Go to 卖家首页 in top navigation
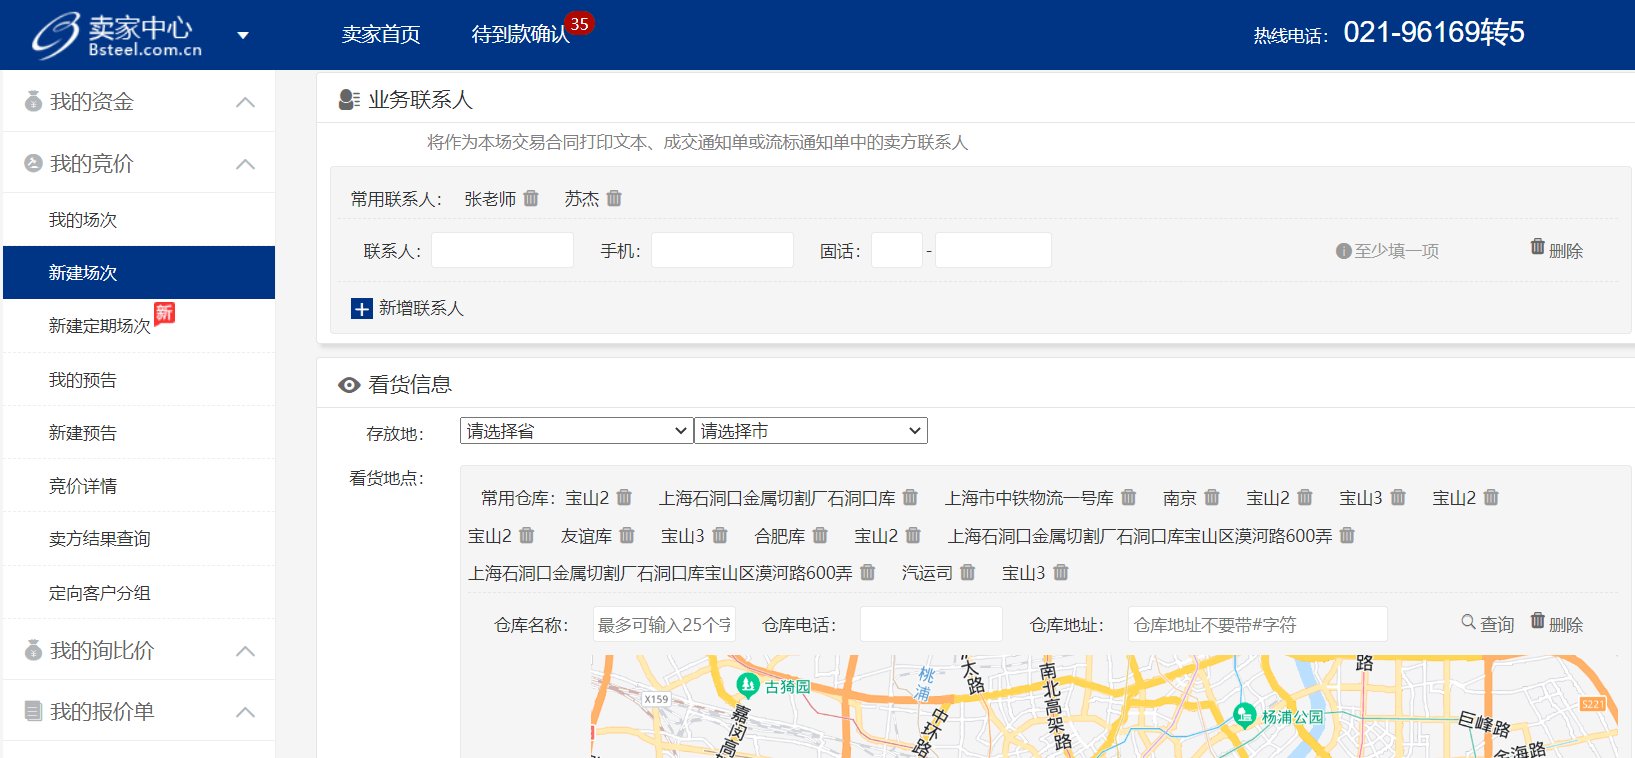The height and width of the screenshot is (758, 1635). 381,35
